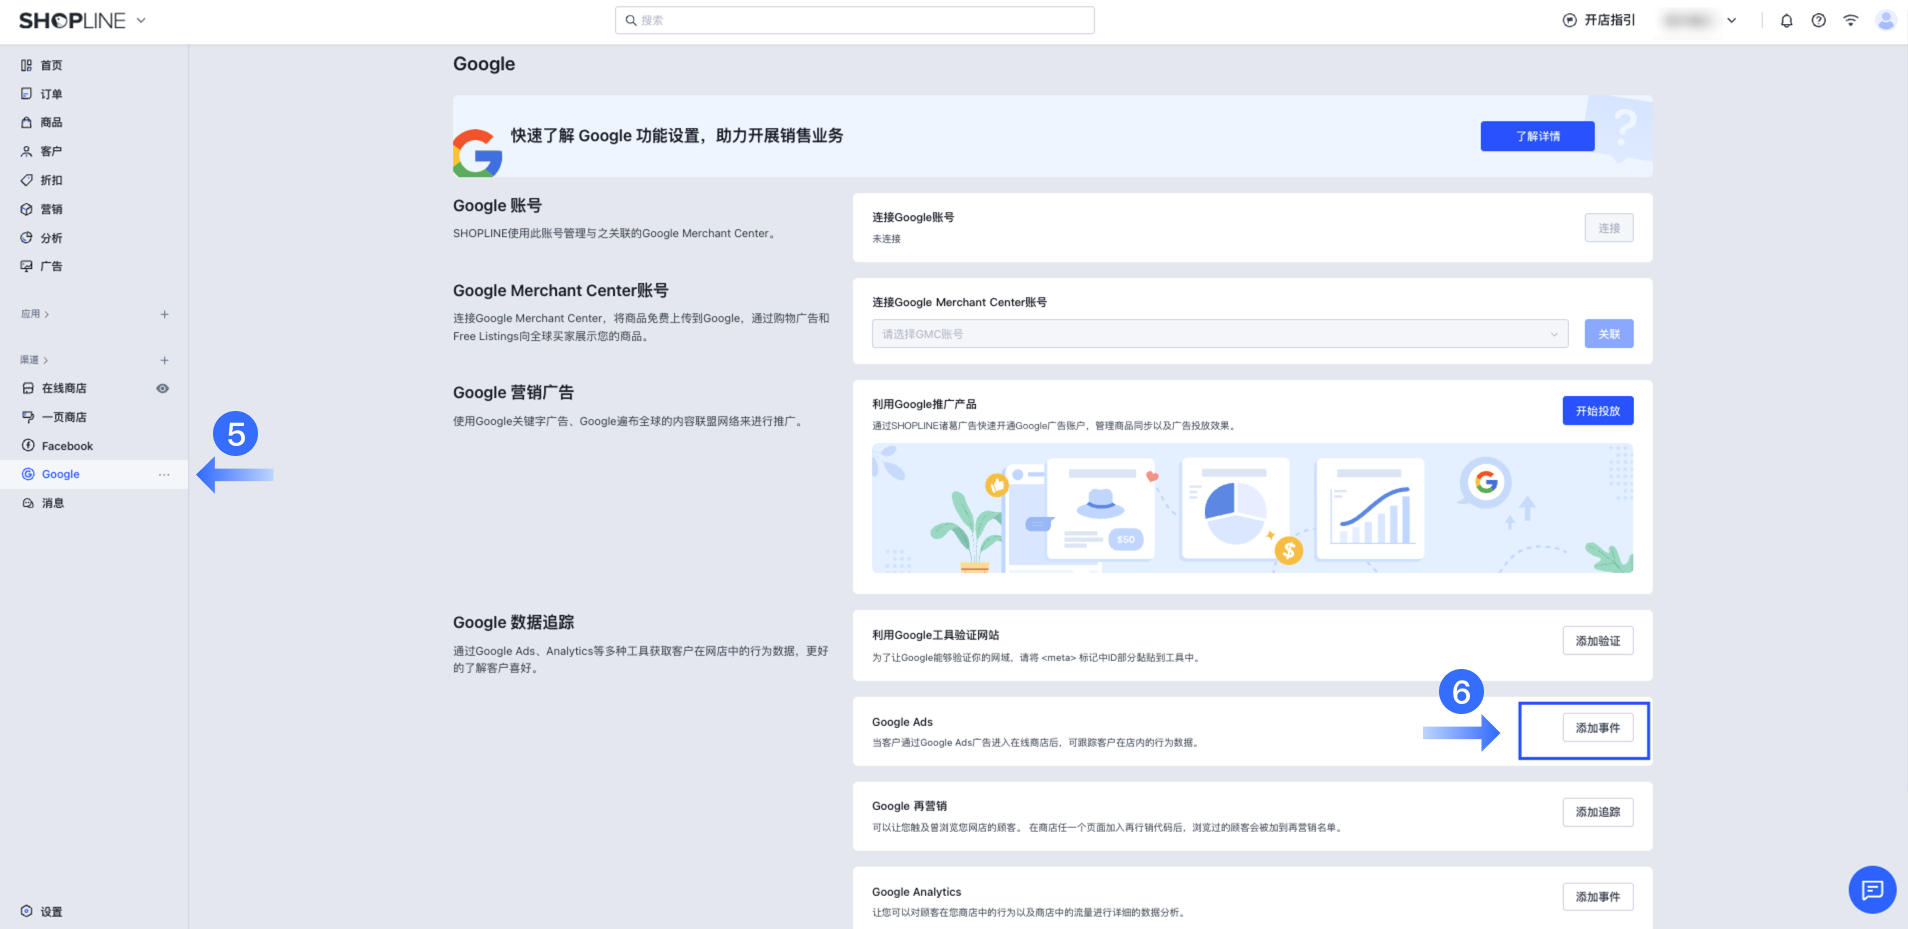
Task: Click the search magnifier icon
Action: (x=631, y=20)
